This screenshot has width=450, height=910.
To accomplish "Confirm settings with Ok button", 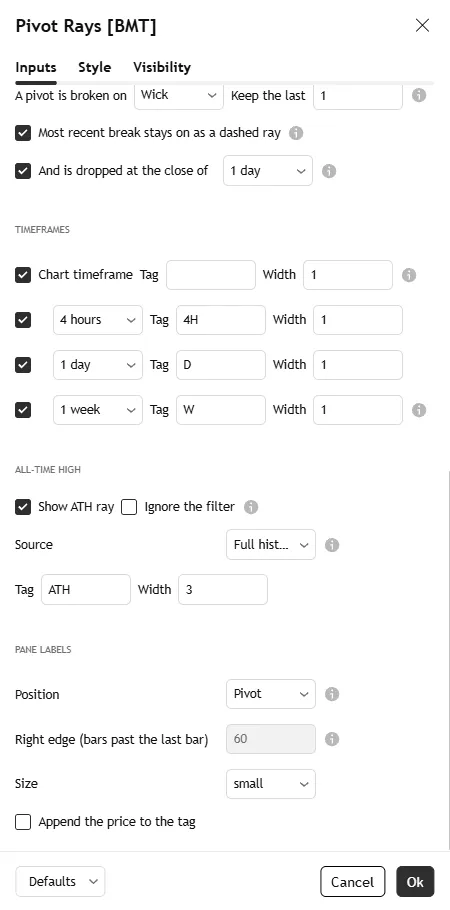I will tap(415, 882).
